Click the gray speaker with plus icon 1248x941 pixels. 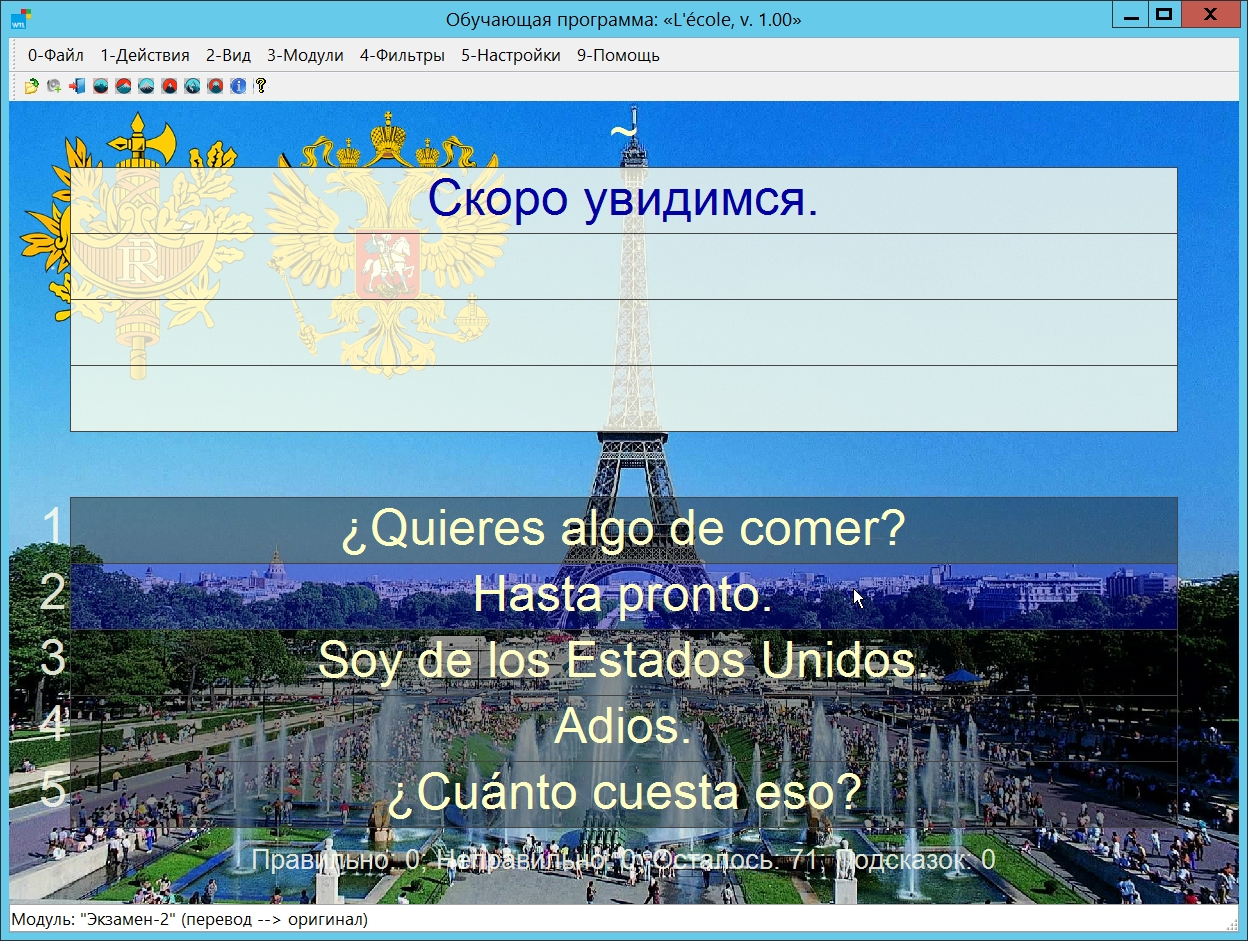tap(54, 86)
